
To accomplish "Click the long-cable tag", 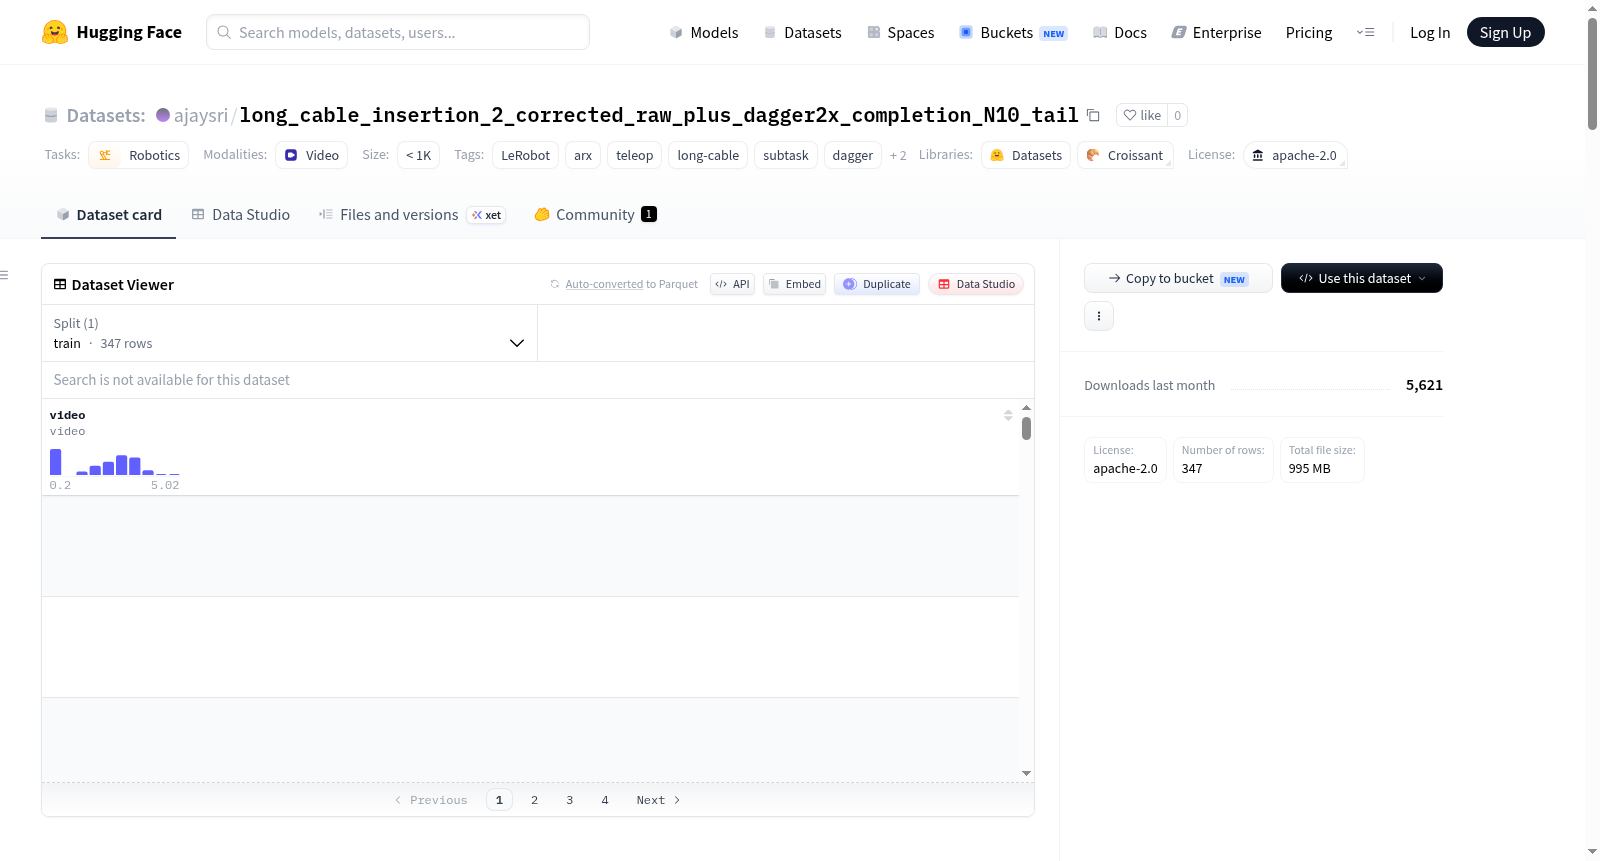I will tap(708, 155).
